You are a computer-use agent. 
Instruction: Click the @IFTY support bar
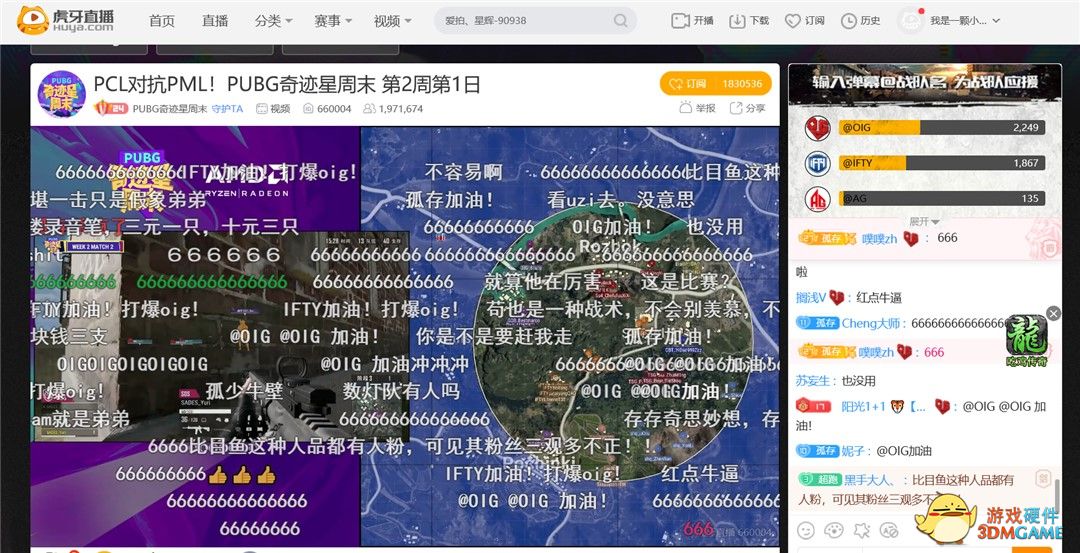click(x=942, y=163)
